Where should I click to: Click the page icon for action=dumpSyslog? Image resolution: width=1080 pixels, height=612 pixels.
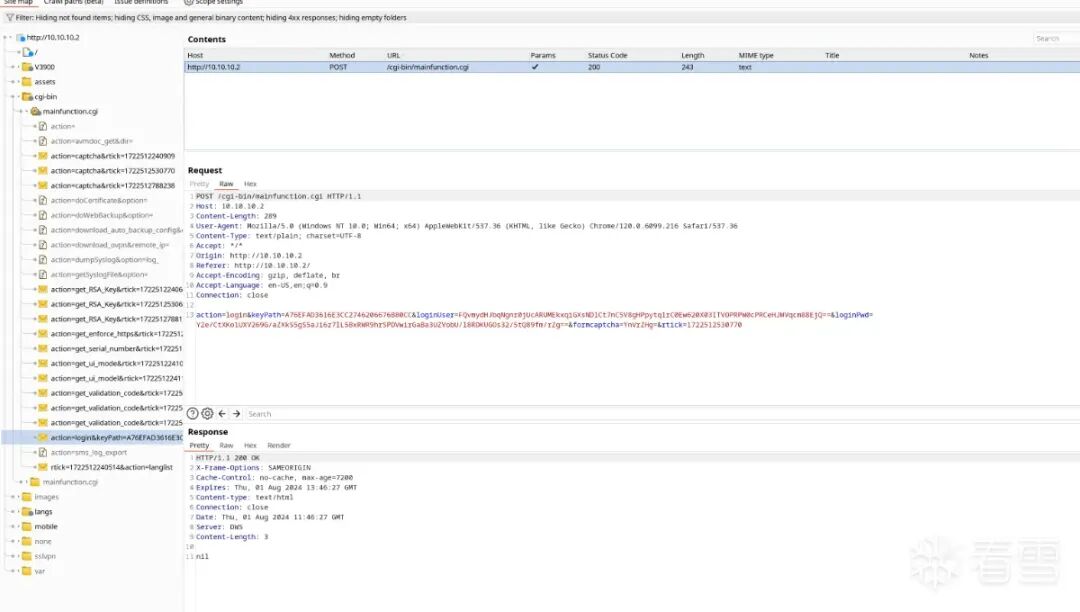(x=43, y=260)
